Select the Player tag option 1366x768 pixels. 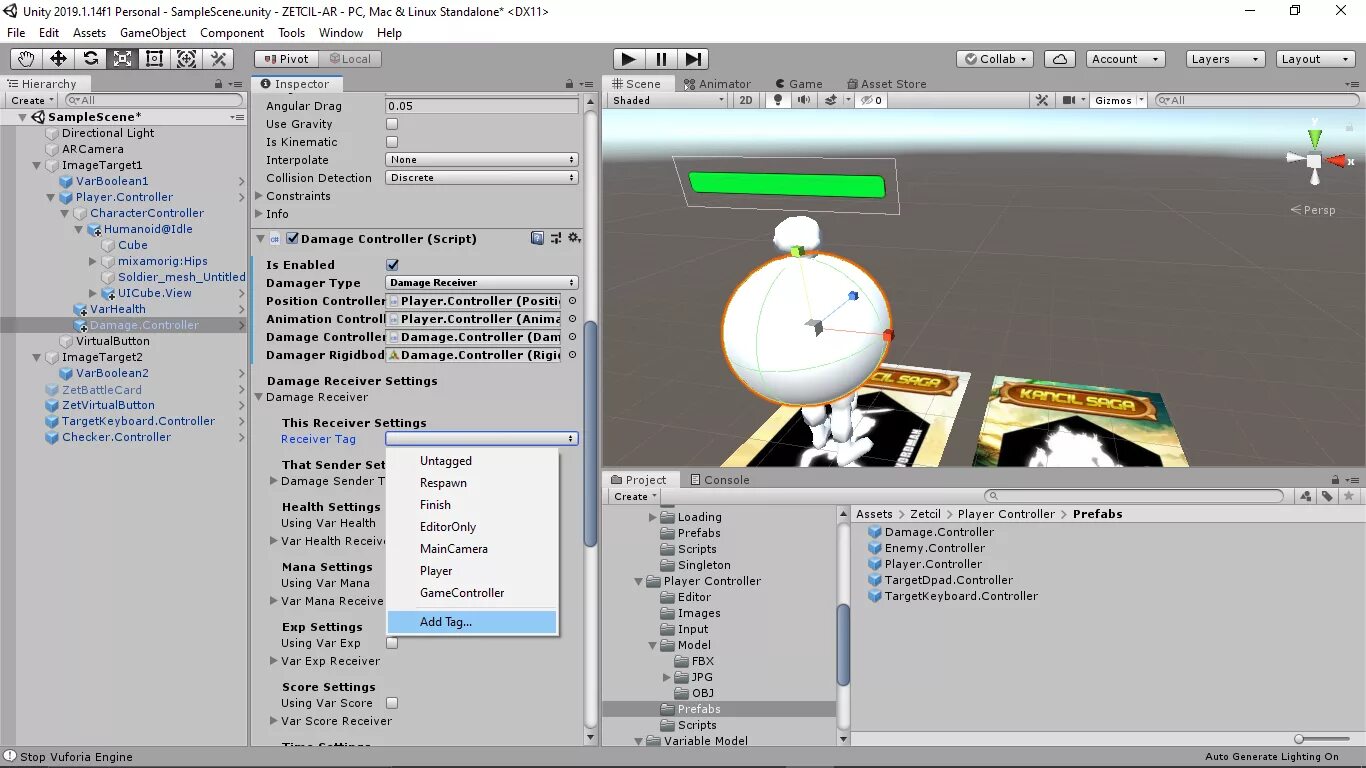pyautogui.click(x=472, y=571)
